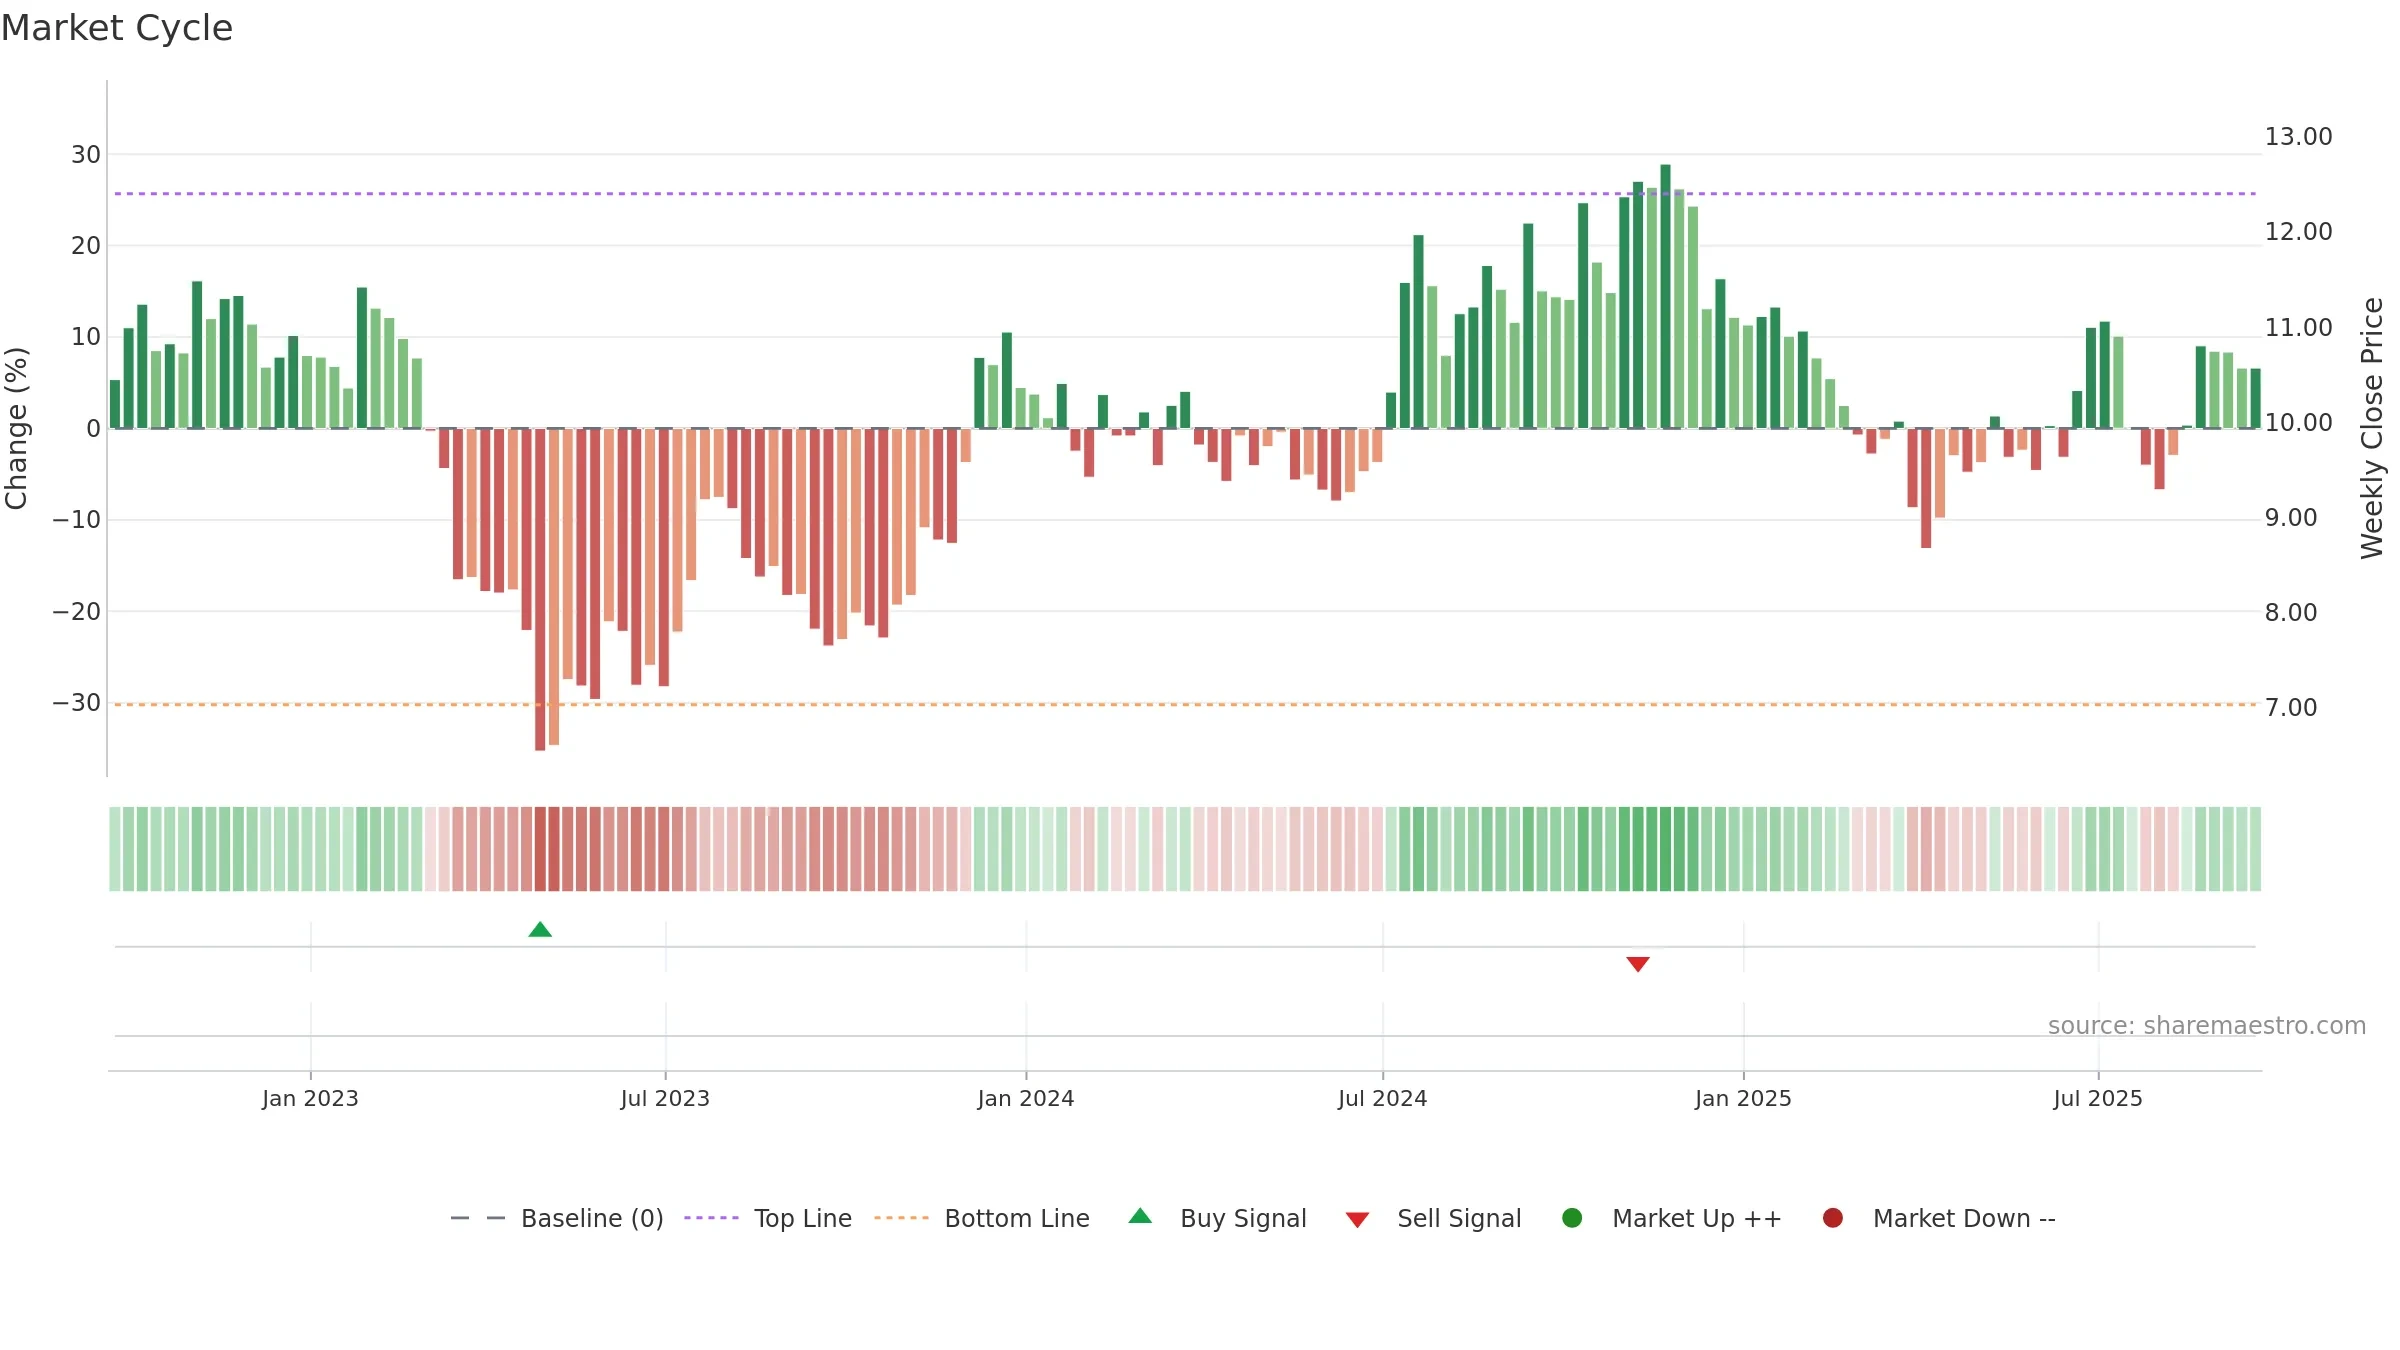Click the dark red circle icon in legend
The height and width of the screenshot is (1350, 2400).
click(1833, 1218)
